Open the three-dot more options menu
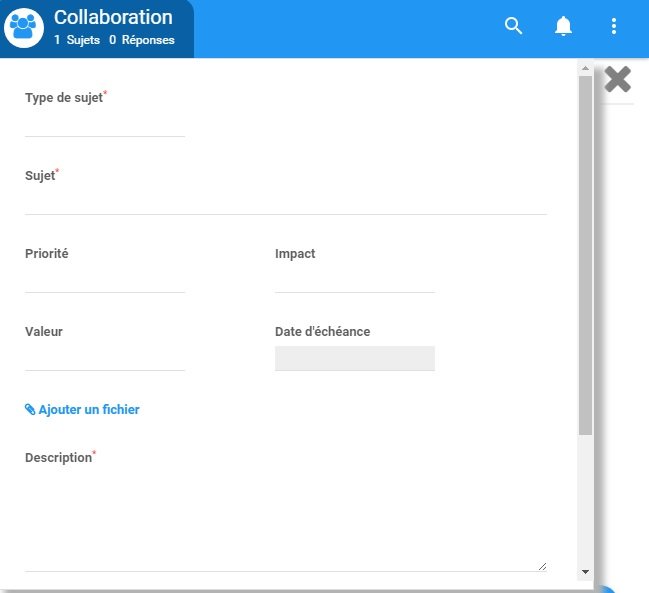 [x=614, y=27]
